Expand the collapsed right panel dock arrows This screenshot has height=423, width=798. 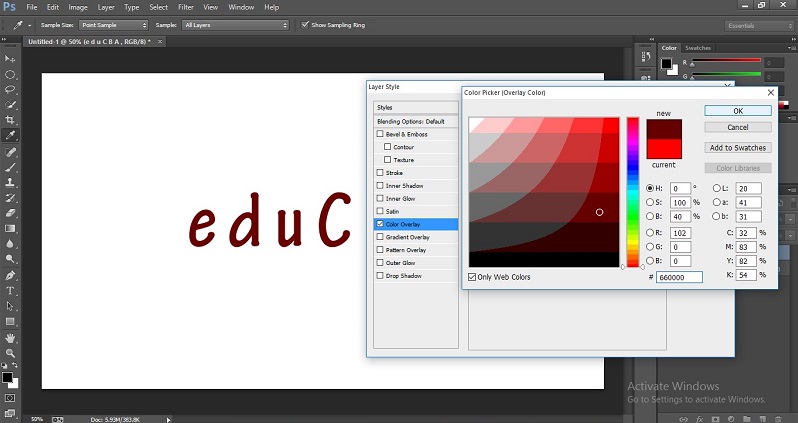[651, 39]
